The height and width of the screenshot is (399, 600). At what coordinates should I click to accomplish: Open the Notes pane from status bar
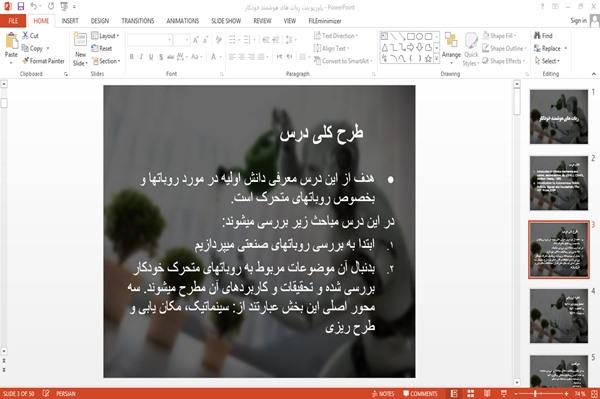tap(383, 394)
